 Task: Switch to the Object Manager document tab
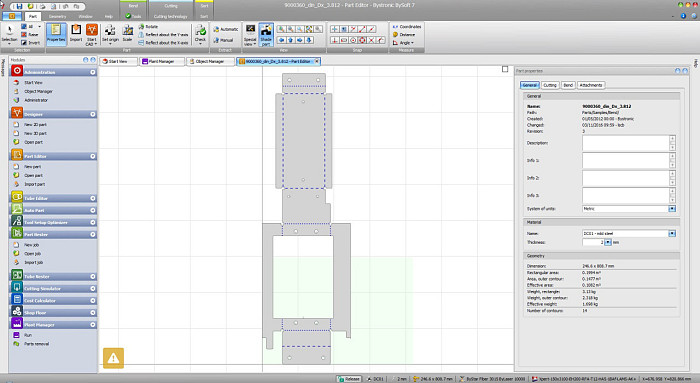click(210, 62)
